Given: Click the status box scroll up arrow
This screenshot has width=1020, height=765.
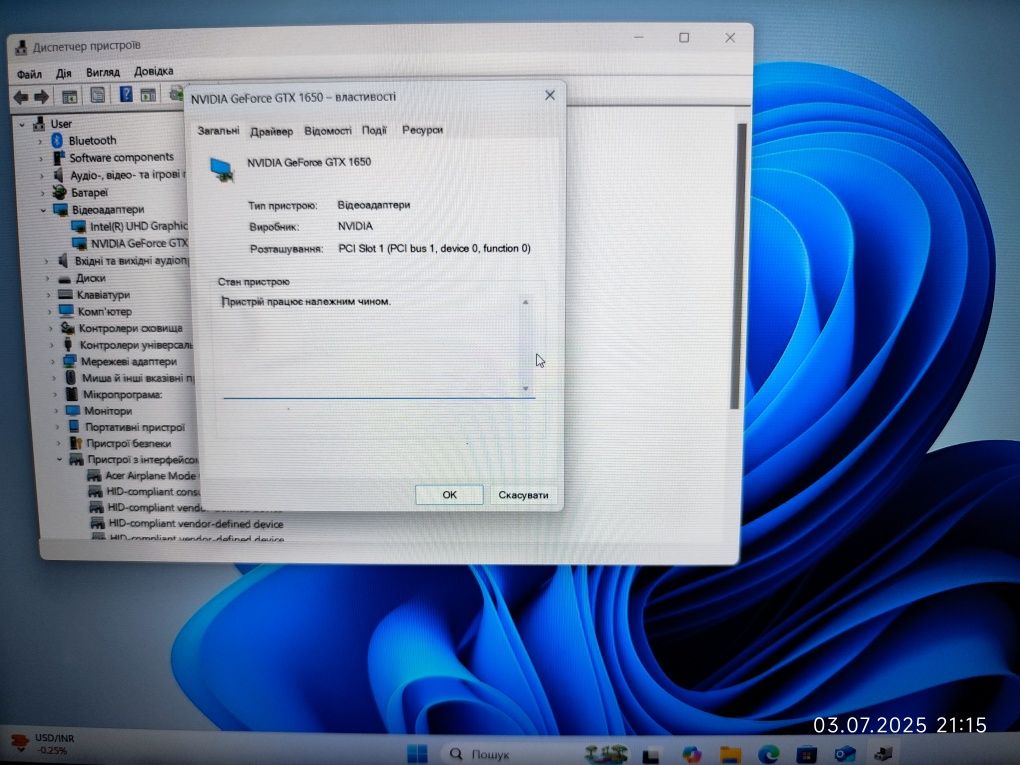Looking at the screenshot, I should 525,302.
